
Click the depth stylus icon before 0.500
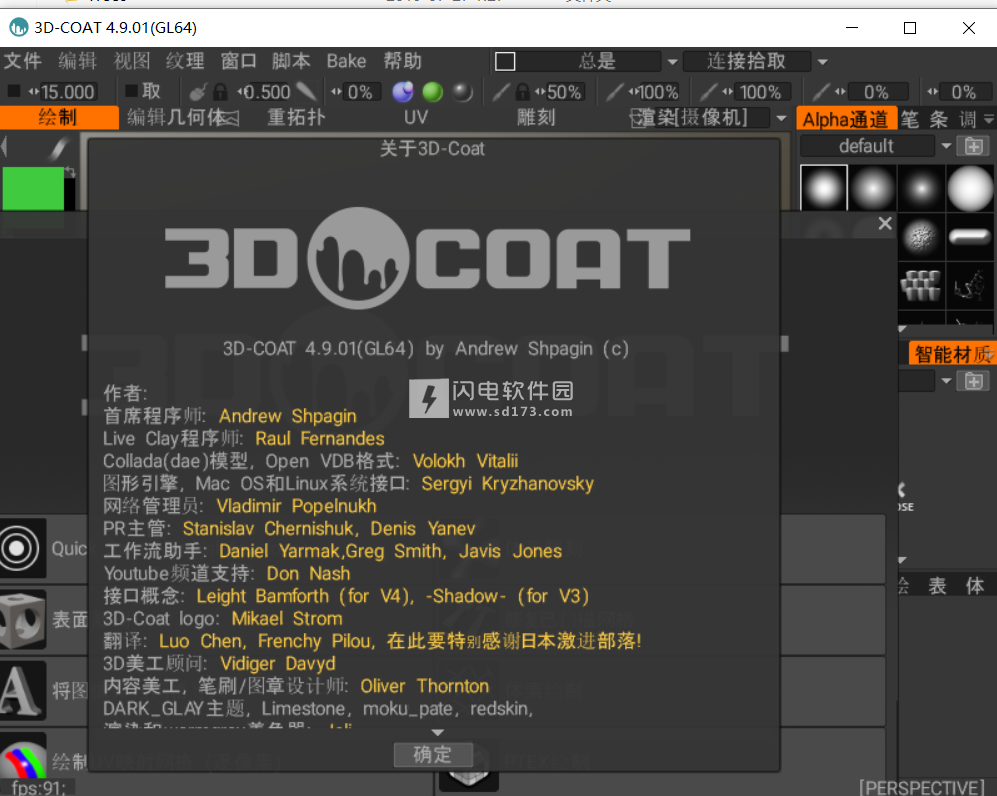click(x=198, y=92)
